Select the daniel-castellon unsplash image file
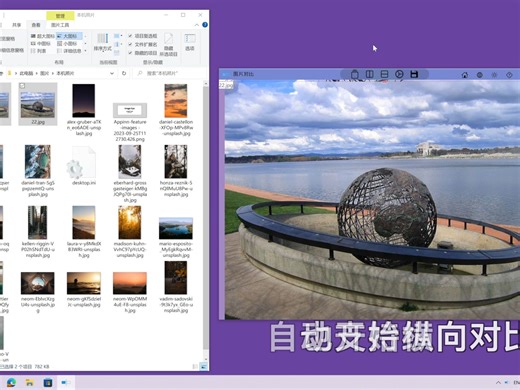The width and height of the screenshot is (520, 390). [x=176, y=110]
